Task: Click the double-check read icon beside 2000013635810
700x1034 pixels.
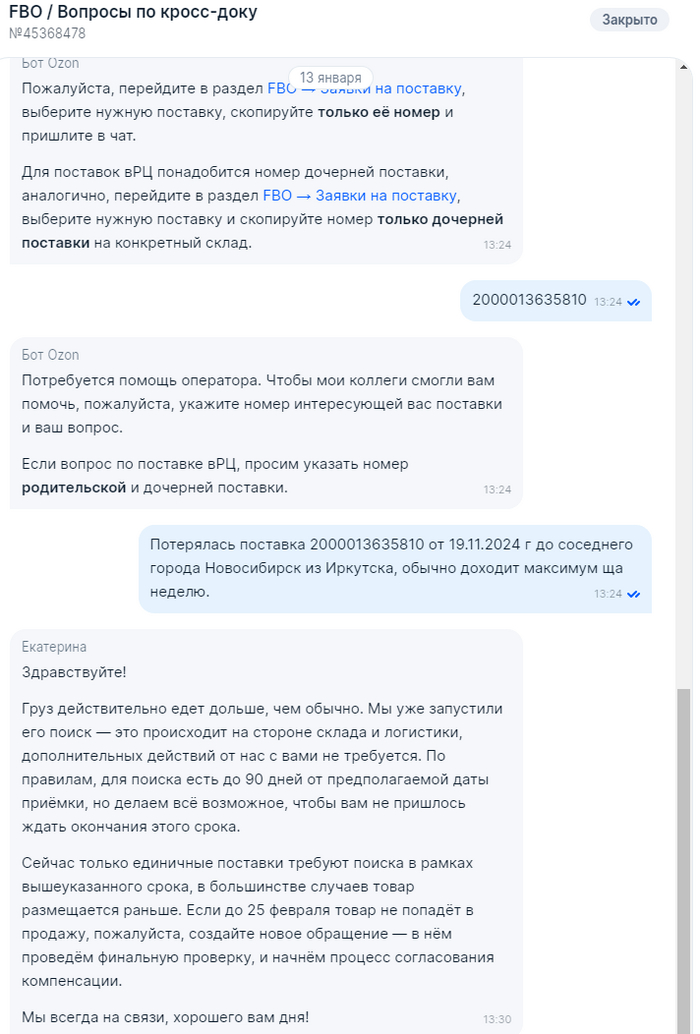Action: (633, 301)
